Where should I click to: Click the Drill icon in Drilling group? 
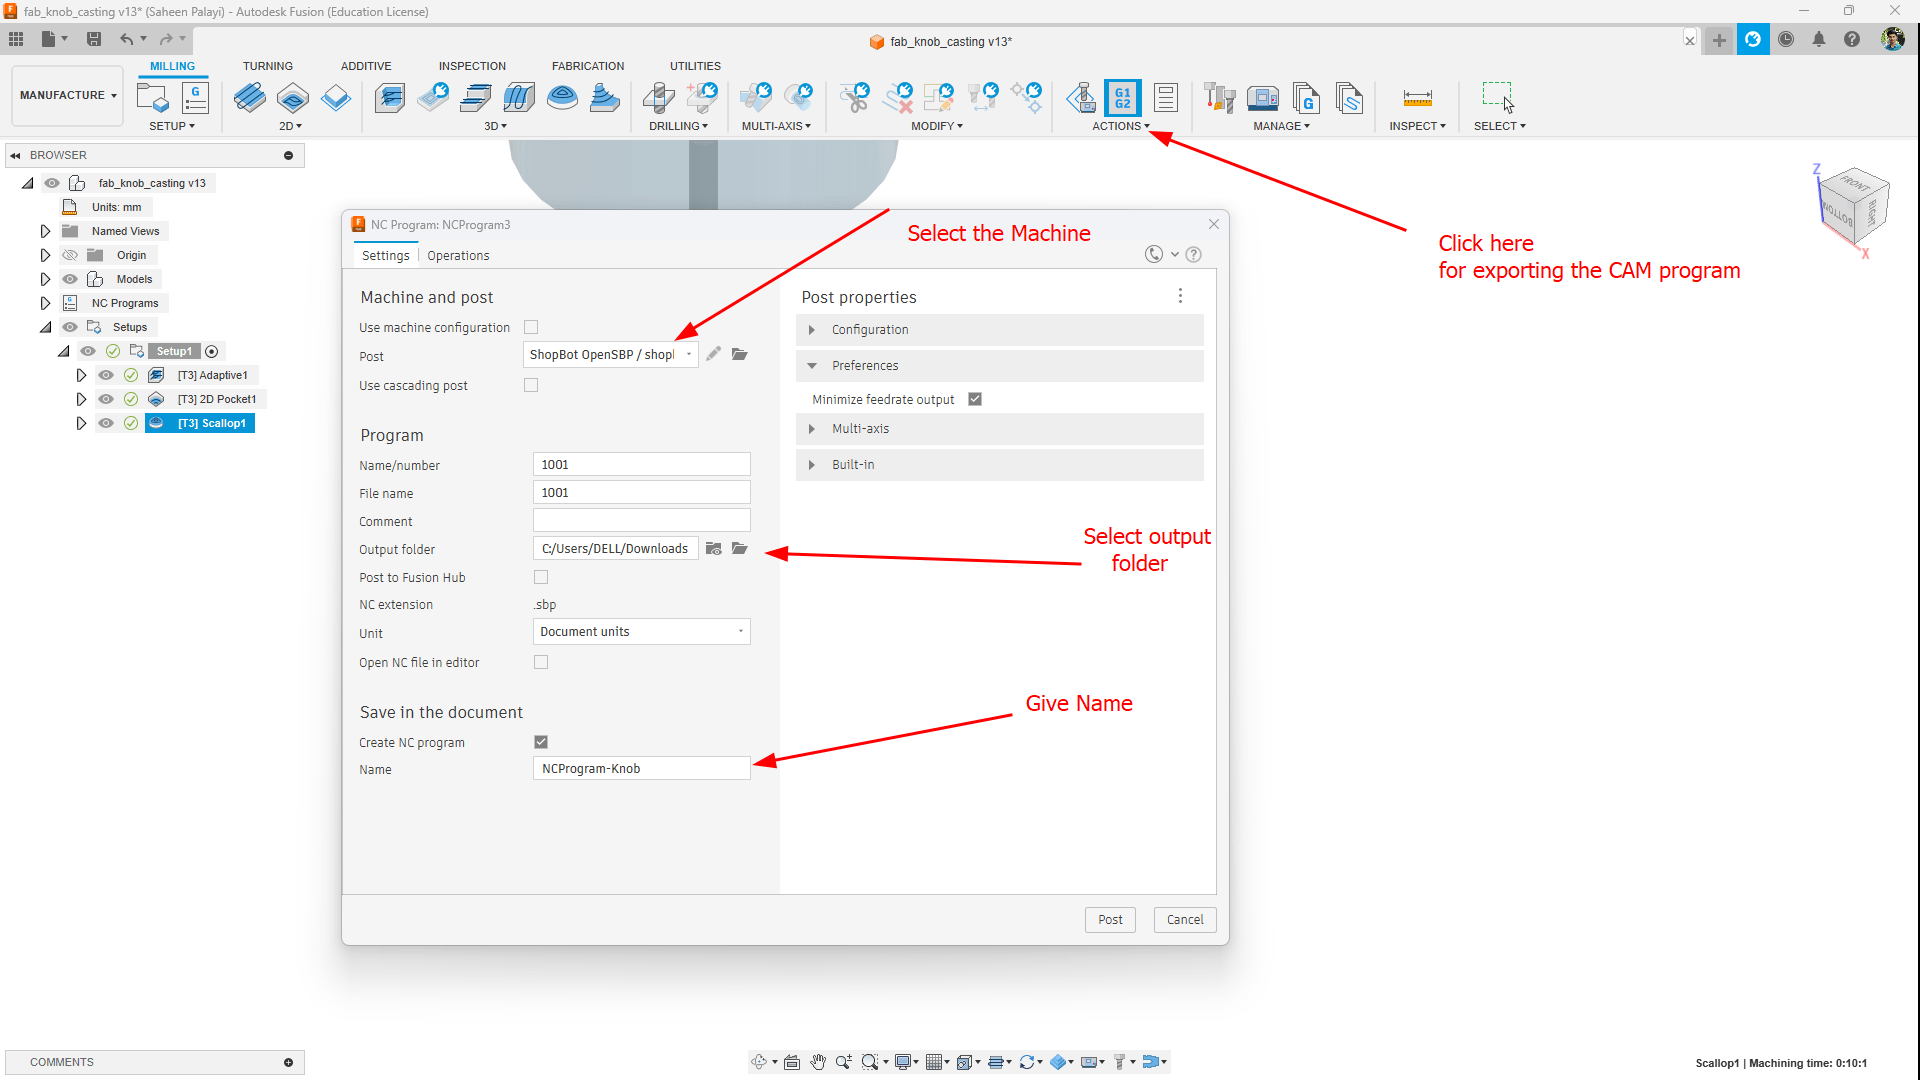point(658,97)
